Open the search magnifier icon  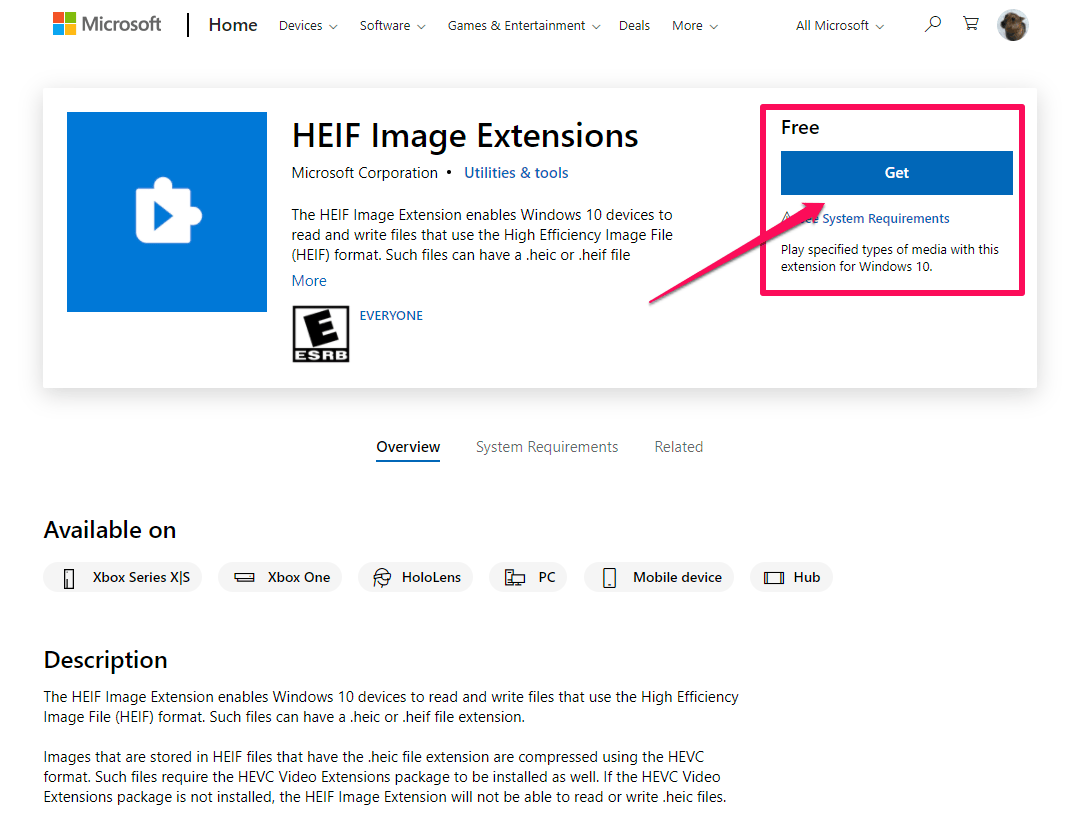click(932, 24)
